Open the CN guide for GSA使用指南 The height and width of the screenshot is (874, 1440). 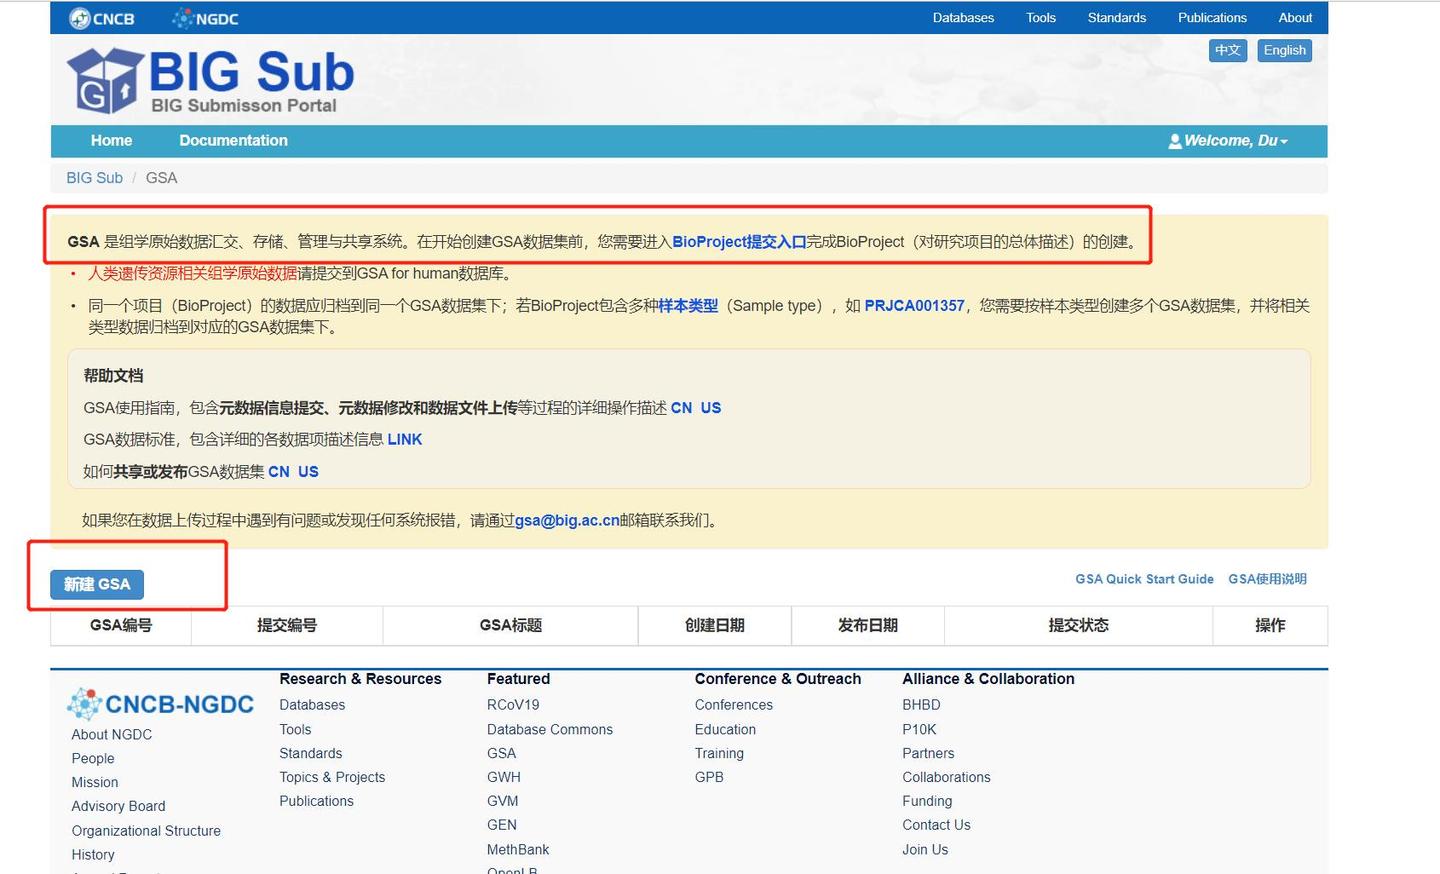(681, 408)
